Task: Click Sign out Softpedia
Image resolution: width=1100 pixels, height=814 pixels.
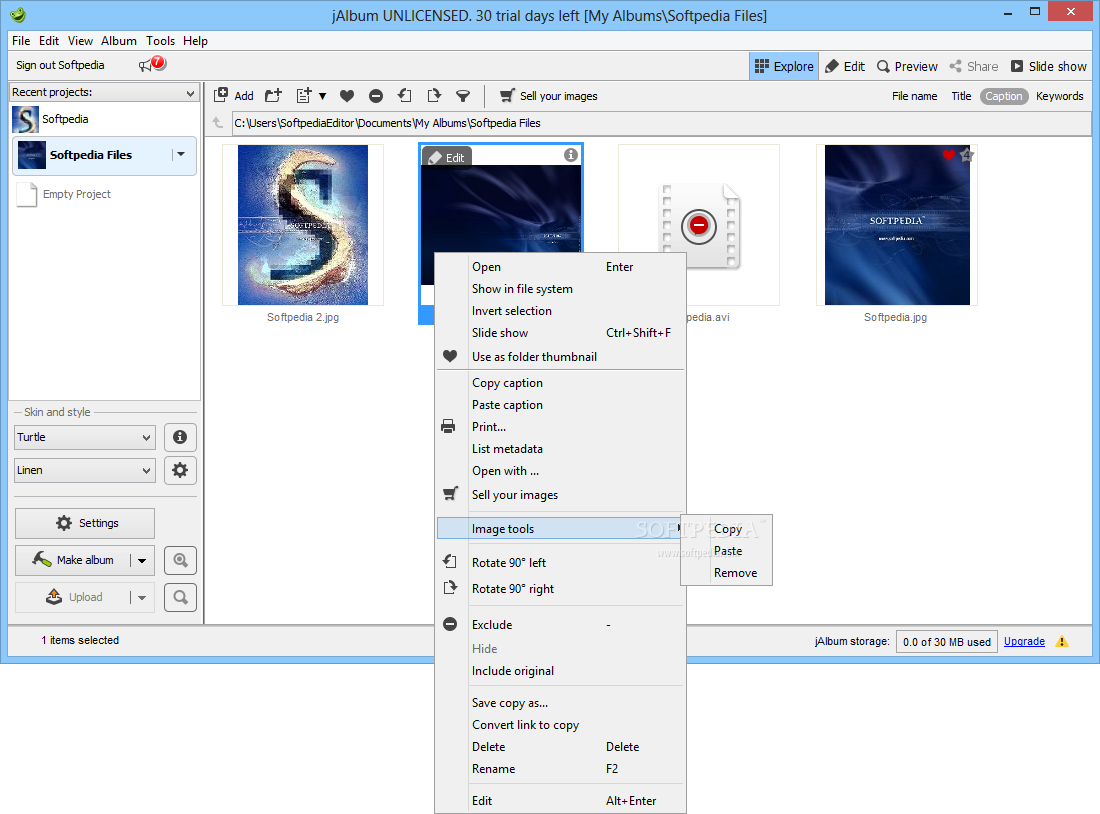Action: click(60, 65)
